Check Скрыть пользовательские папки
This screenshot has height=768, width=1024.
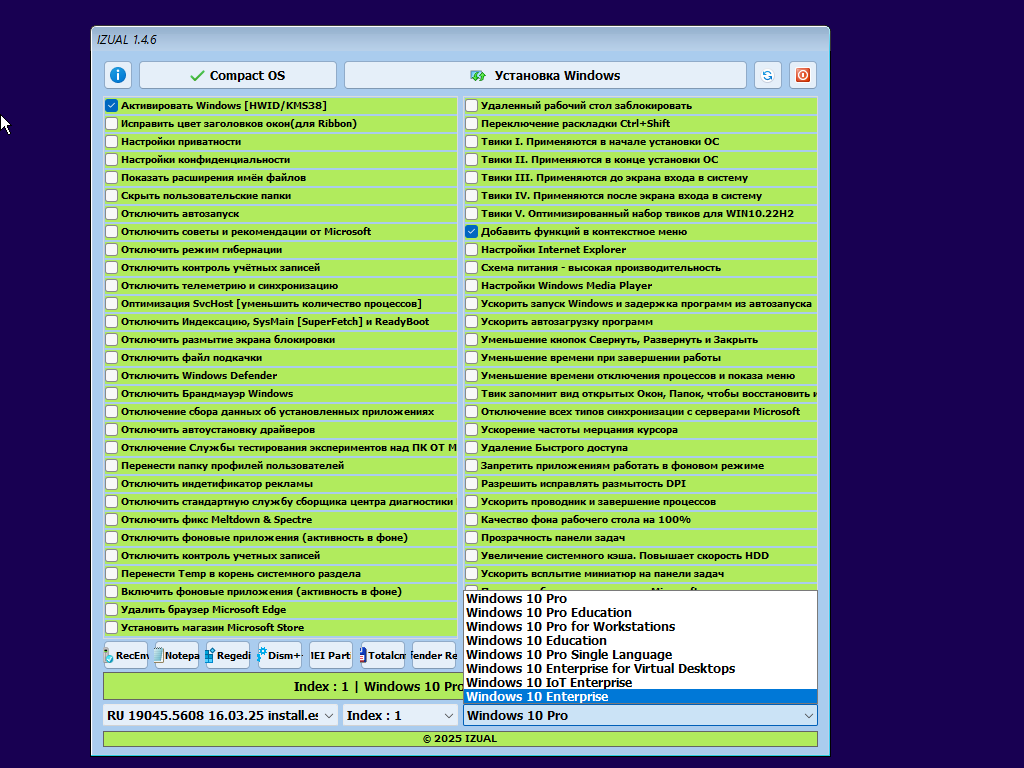[112, 195]
